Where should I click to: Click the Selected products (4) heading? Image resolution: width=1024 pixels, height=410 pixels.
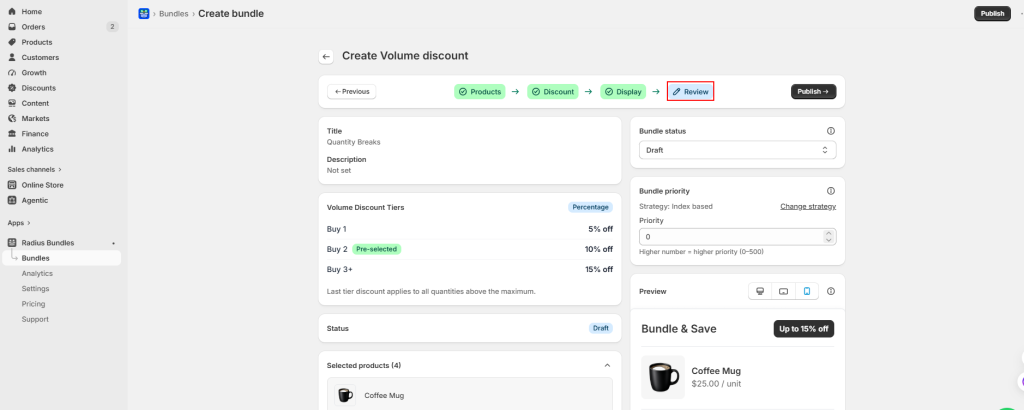click(364, 366)
